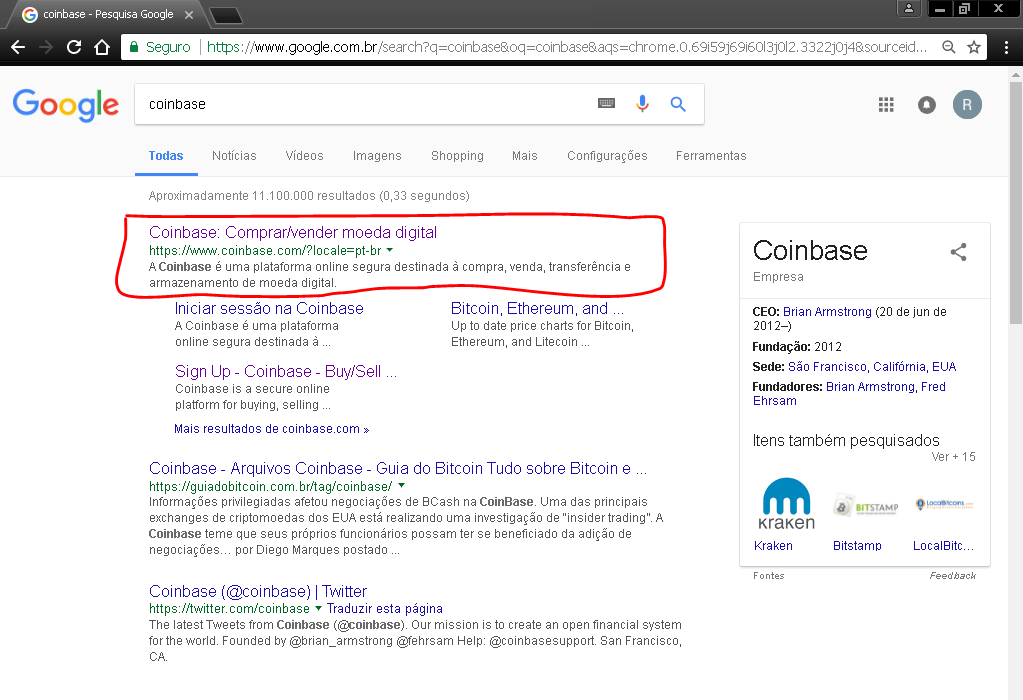This screenshot has width=1023, height=700.
Task: Bookmark this page with the star
Action: 973,47
